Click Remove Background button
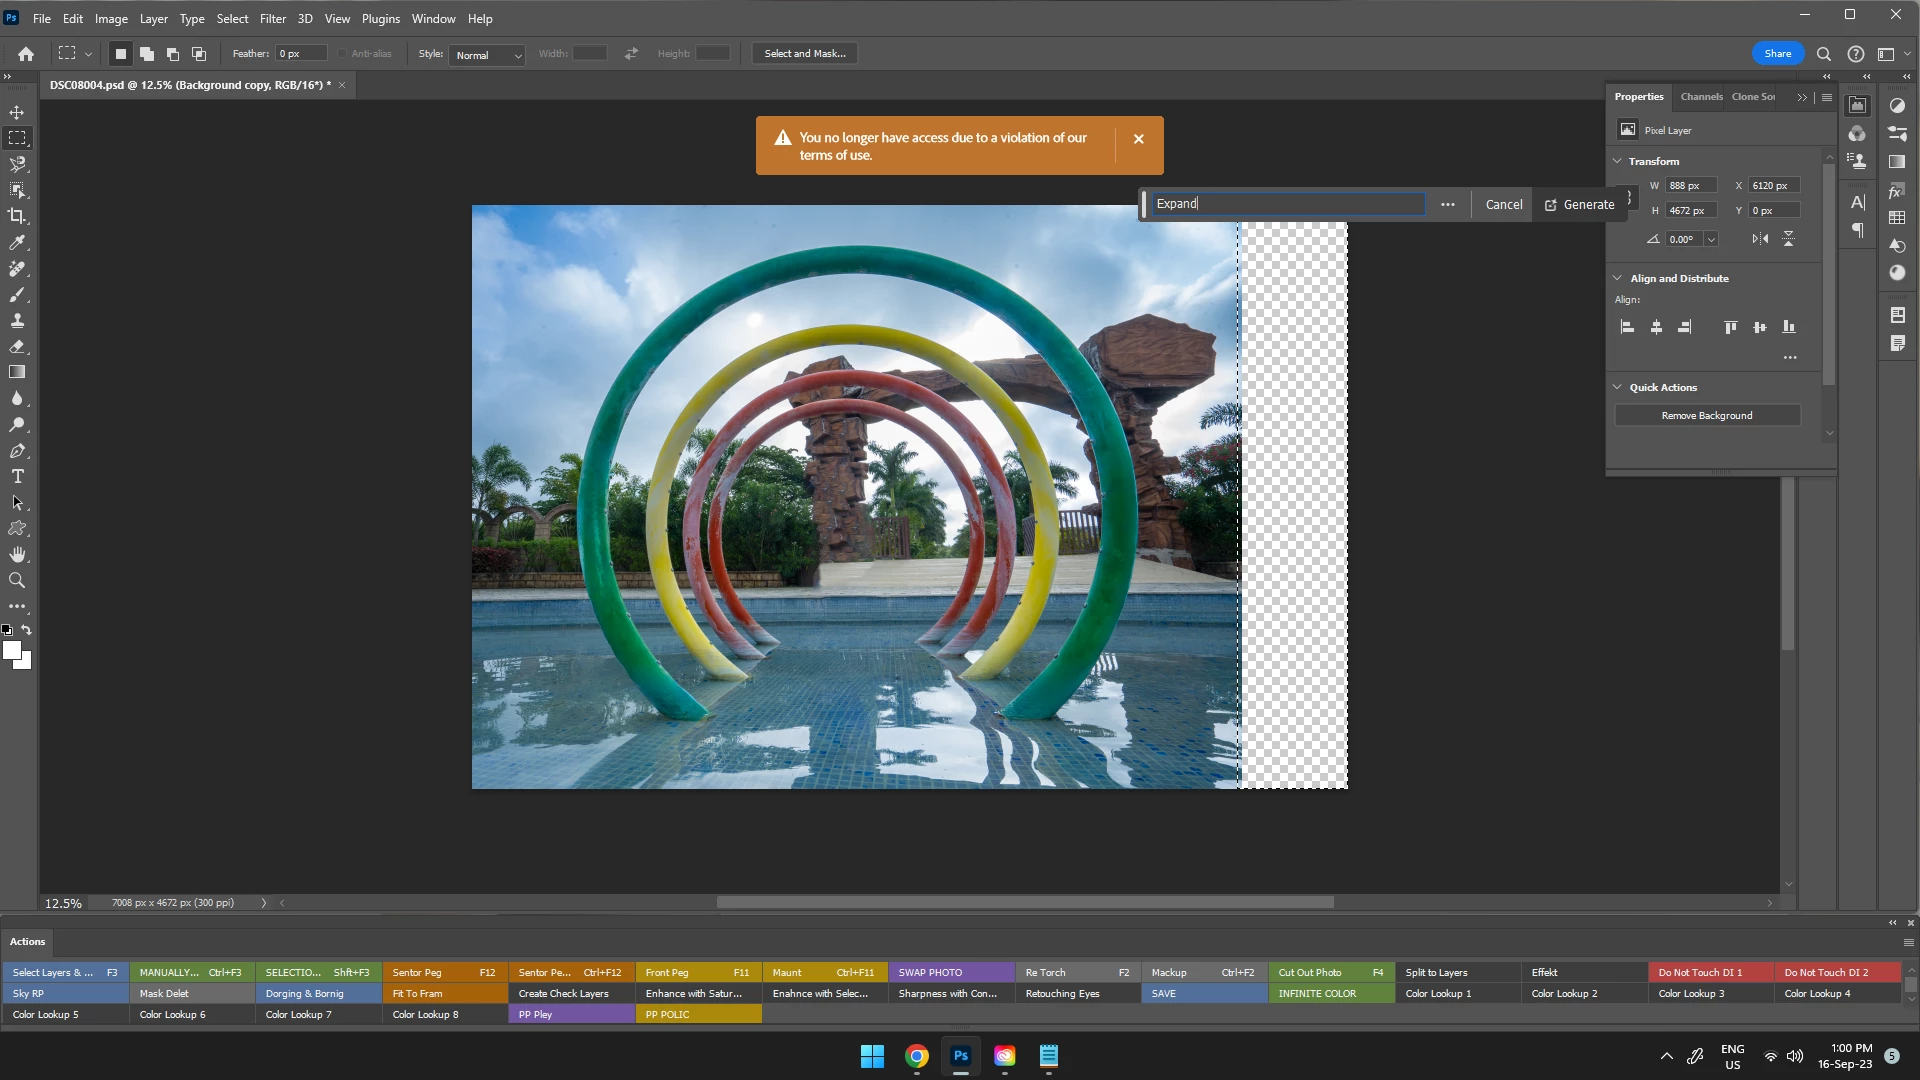 pyautogui.click(x=1706, y=415)
